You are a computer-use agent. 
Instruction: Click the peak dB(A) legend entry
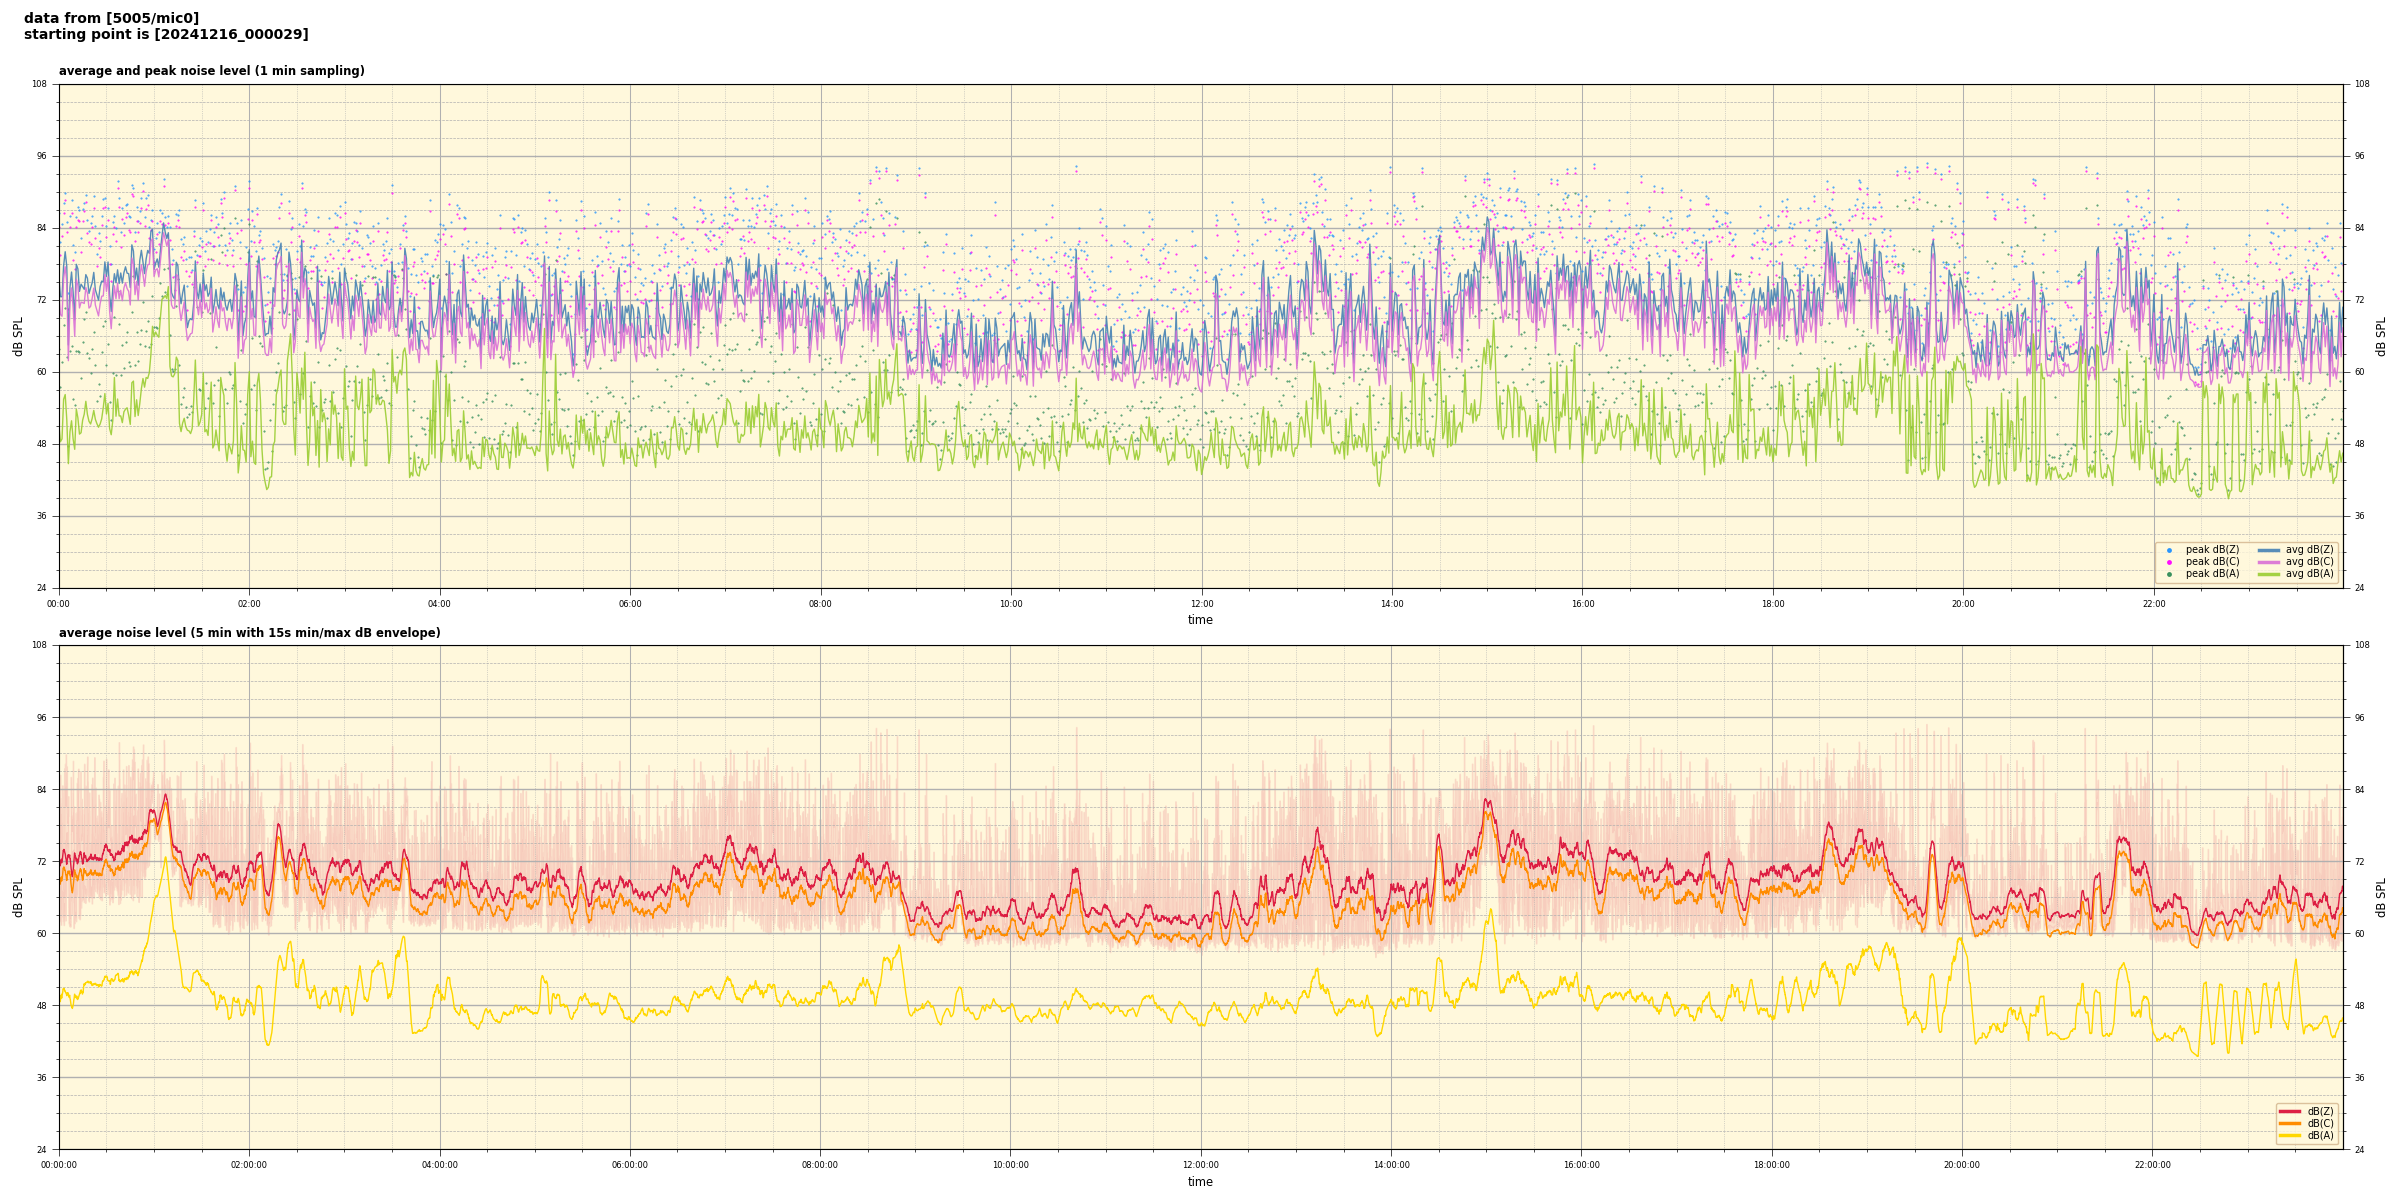2212,574
